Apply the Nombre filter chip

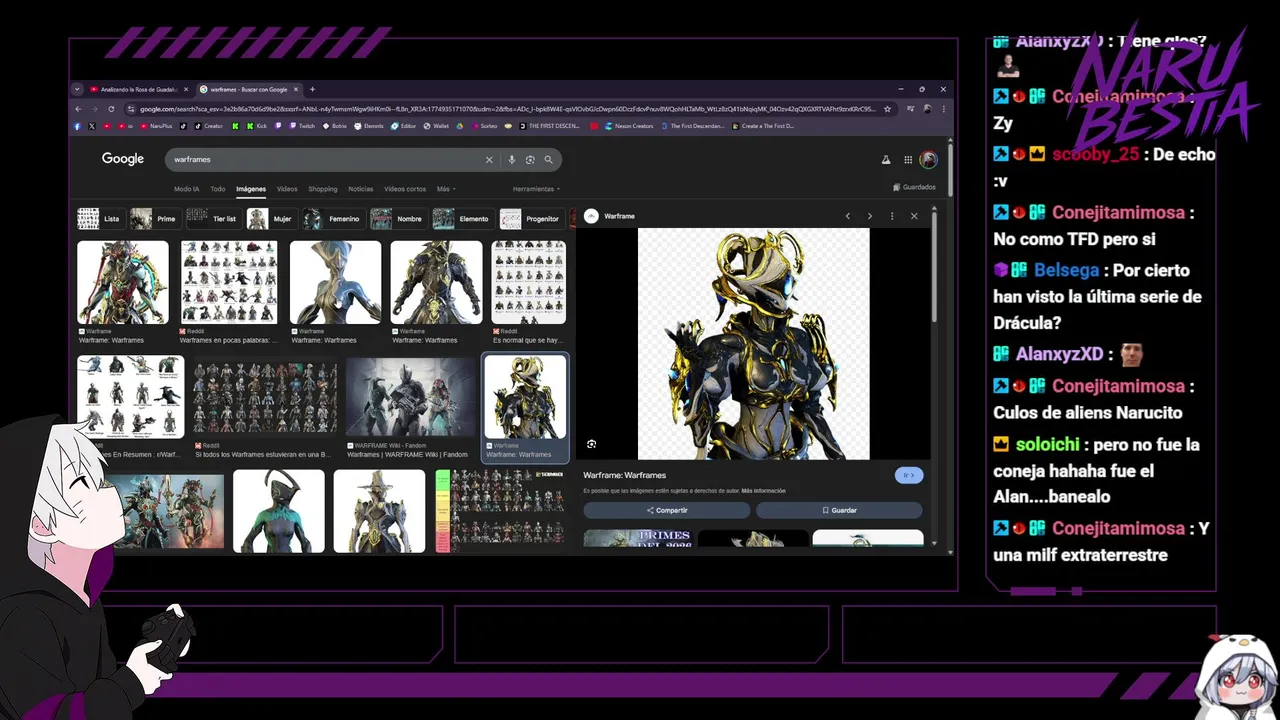click(x=397, y=219)
